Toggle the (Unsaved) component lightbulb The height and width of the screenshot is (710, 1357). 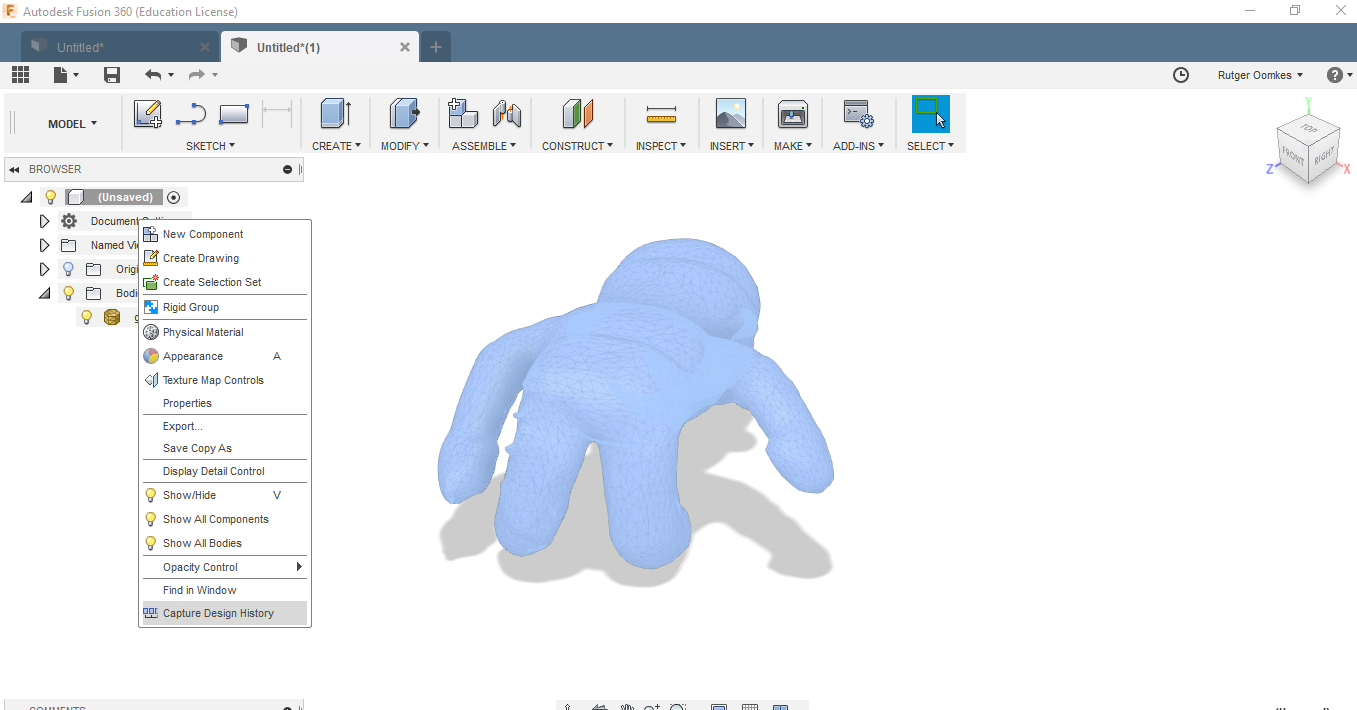[x=50, y=197]
